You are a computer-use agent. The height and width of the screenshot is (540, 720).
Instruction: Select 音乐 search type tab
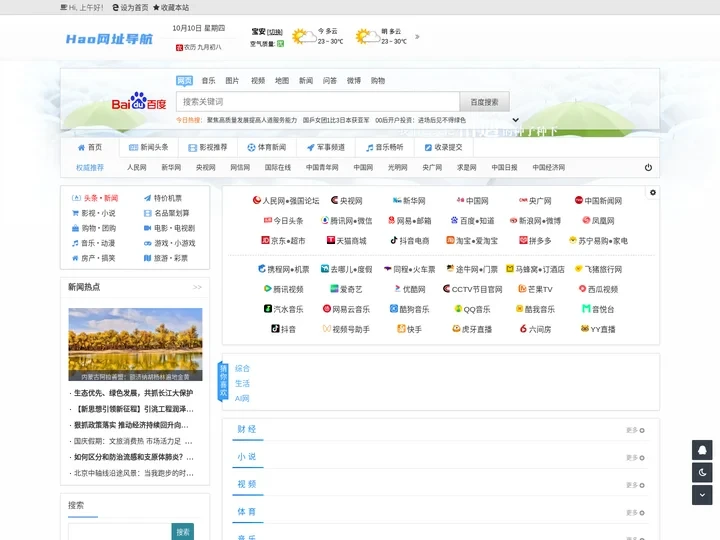(x=208, y=81)
